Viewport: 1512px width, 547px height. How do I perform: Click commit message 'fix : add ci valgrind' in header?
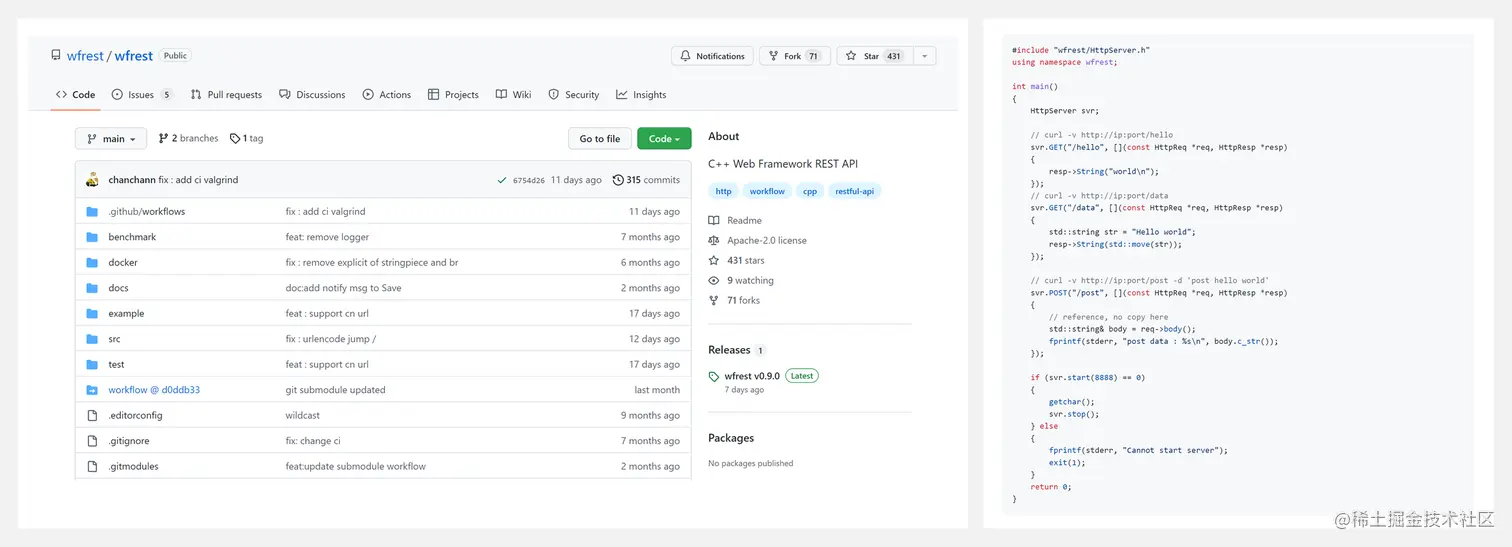198,180
